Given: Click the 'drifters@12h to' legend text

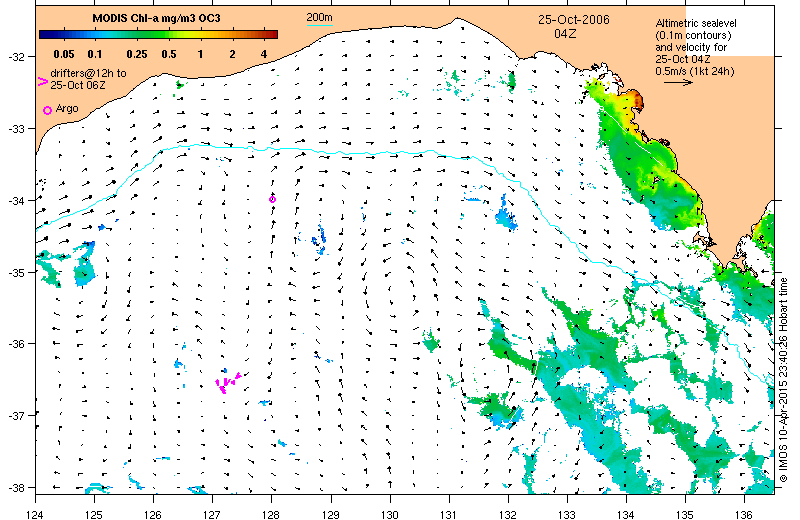Looking at the screenshot, I should (88, 73).
